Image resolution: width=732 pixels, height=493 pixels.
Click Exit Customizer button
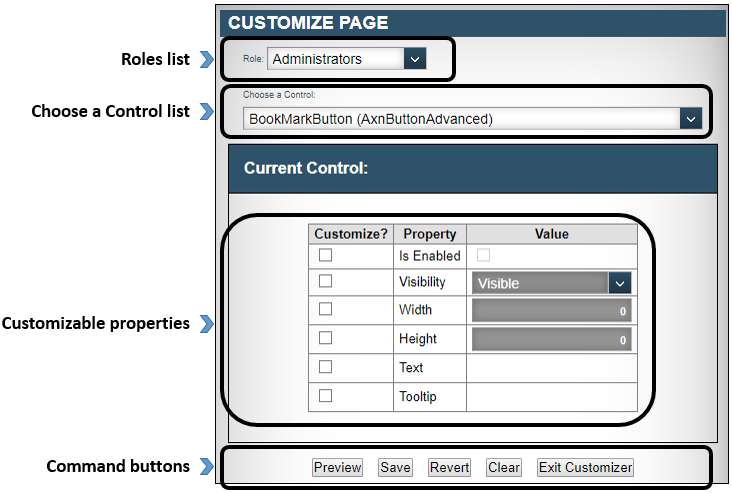(585, 467)
